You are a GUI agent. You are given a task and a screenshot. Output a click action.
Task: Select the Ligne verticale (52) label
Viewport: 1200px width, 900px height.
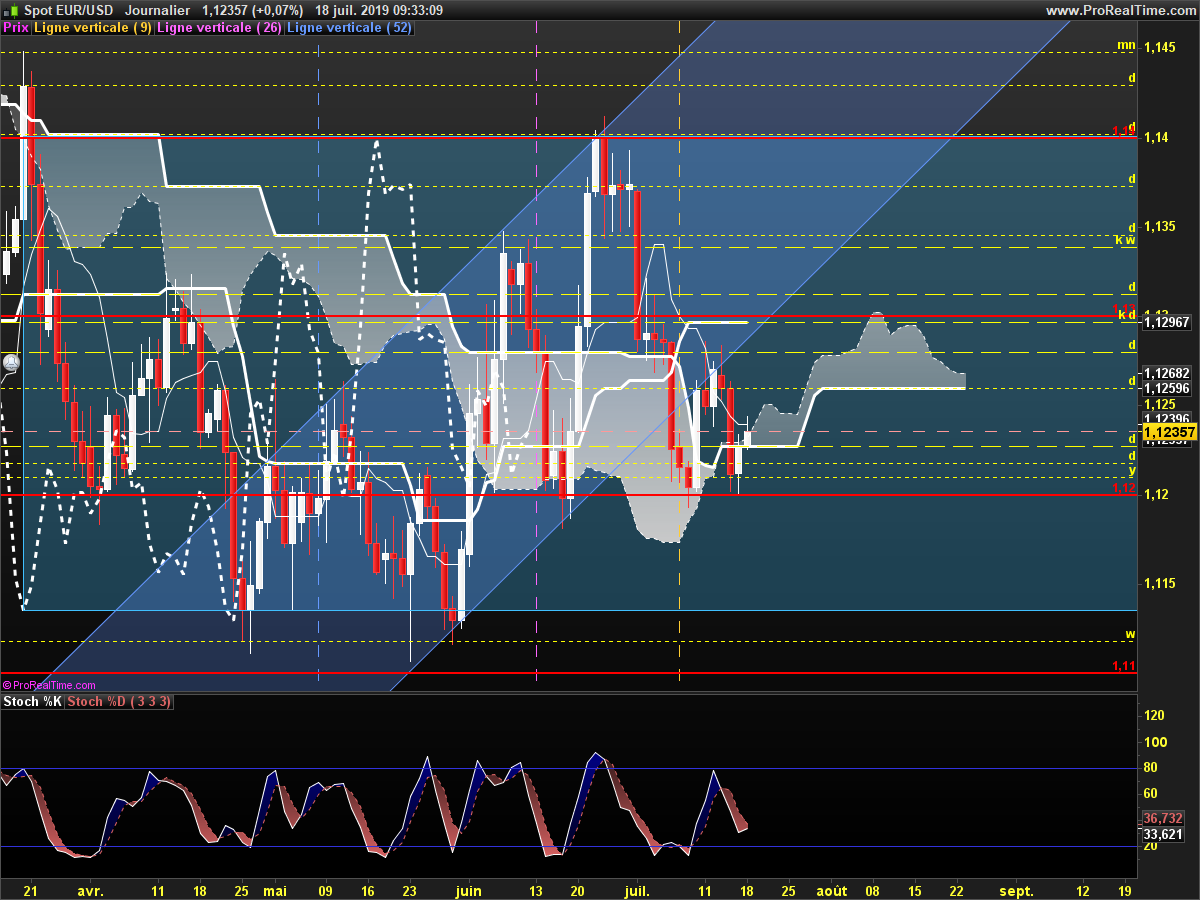(x=349, y=28)
